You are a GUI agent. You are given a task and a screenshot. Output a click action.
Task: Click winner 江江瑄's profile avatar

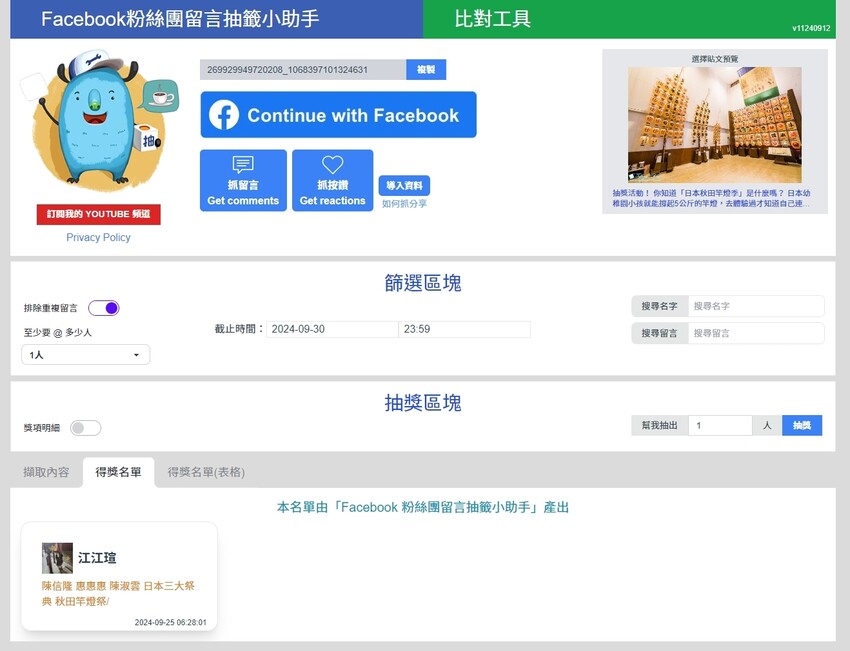click(x=57, y=558)
